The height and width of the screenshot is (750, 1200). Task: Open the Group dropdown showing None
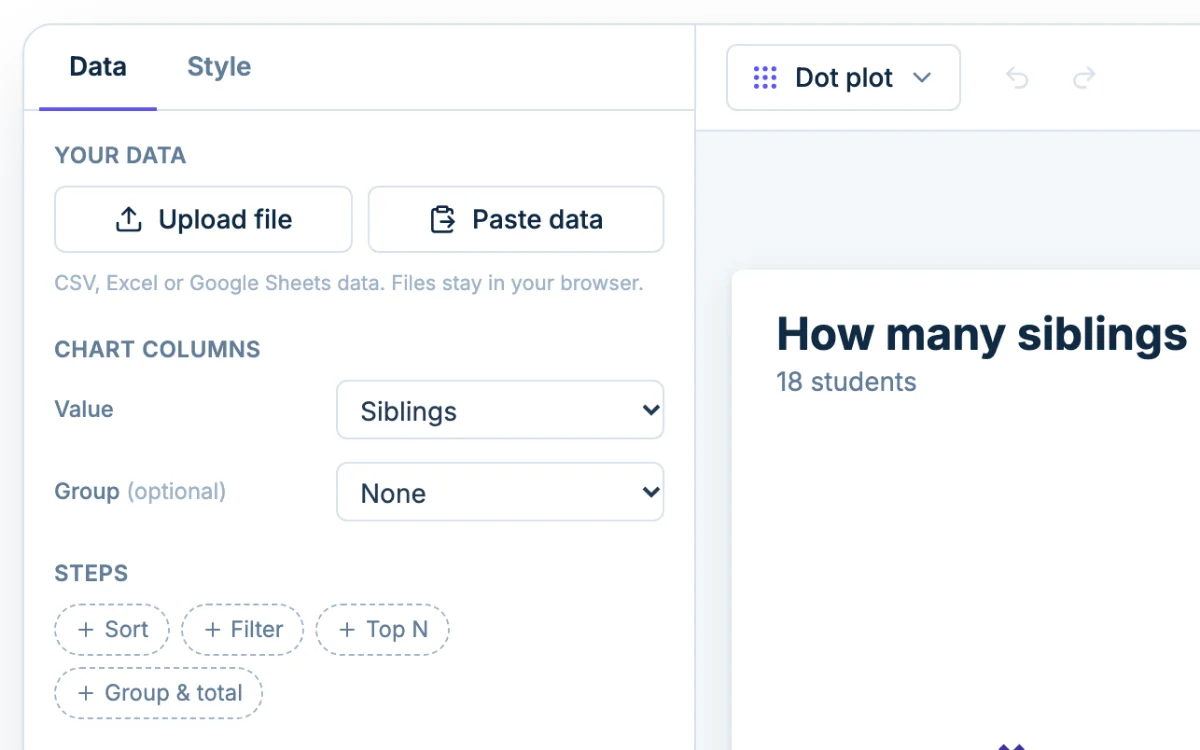coord(500,492)
